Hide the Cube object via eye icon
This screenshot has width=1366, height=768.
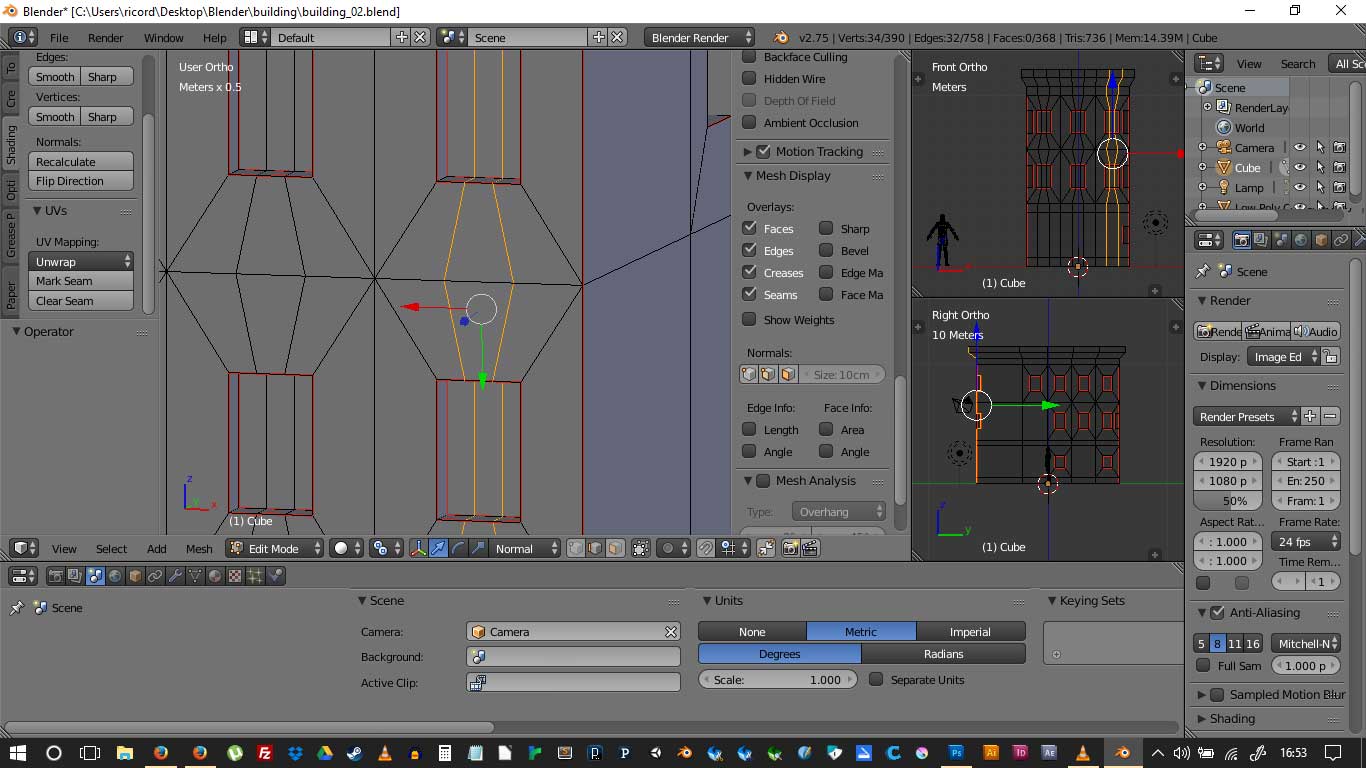click(x=1300, y=168)
